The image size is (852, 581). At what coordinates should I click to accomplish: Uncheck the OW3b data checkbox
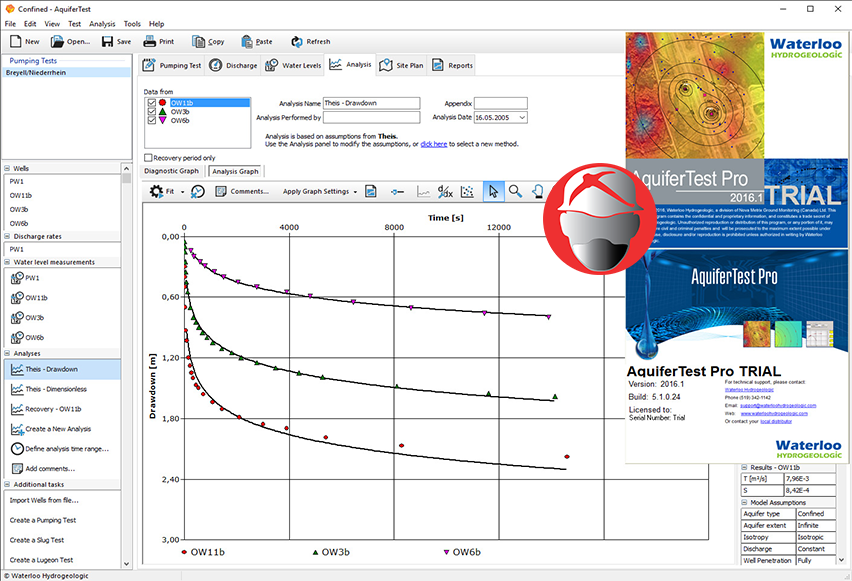pos(152,111)
